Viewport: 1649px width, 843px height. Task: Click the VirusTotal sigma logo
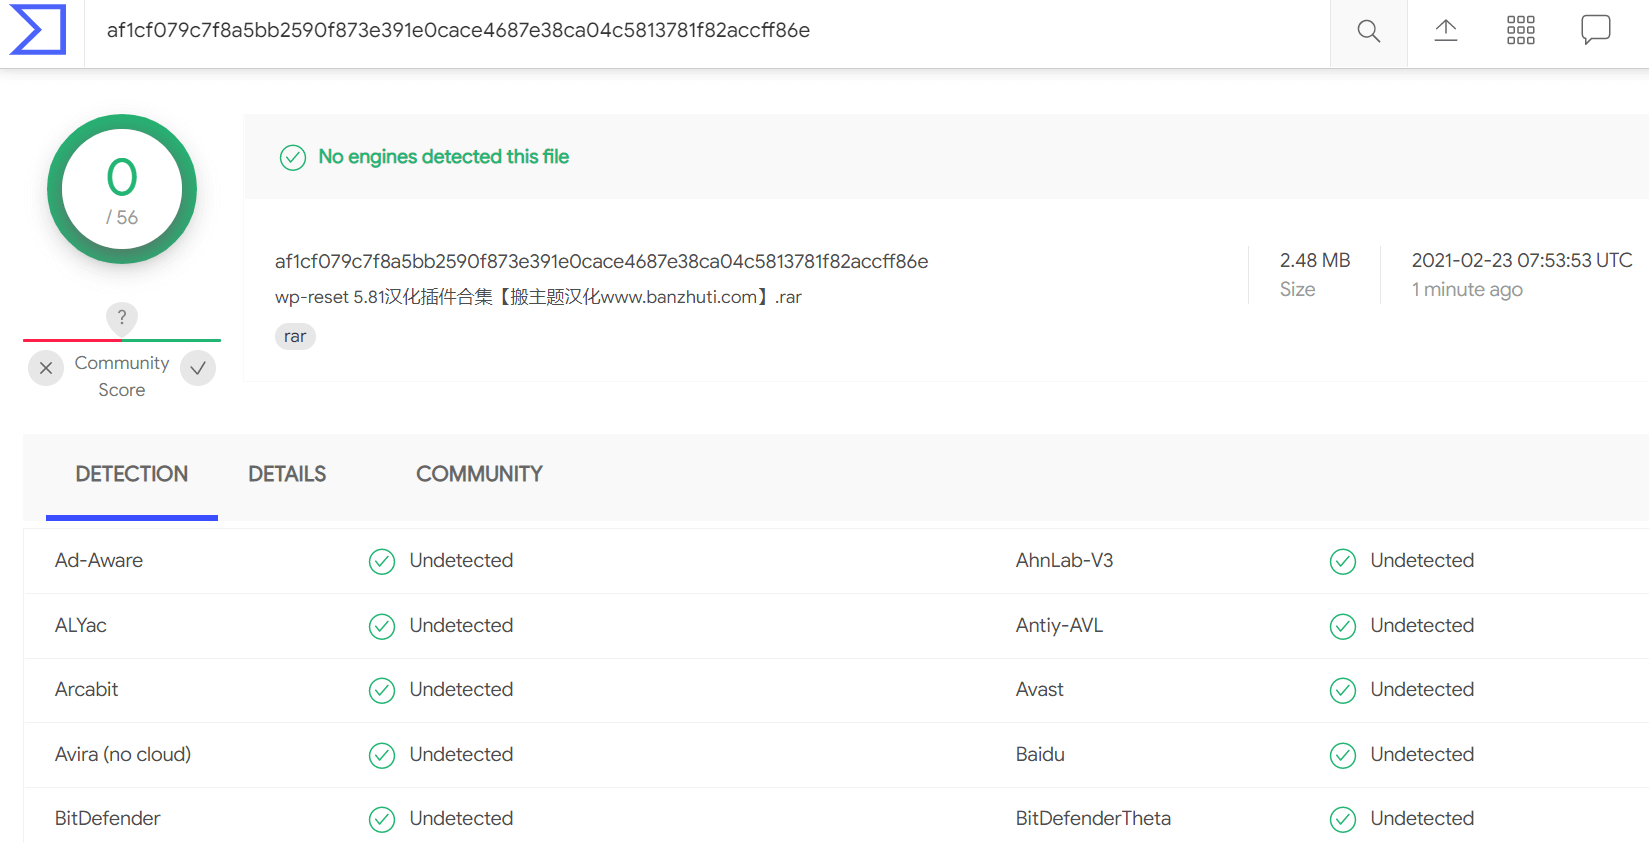tap(38, 30)
